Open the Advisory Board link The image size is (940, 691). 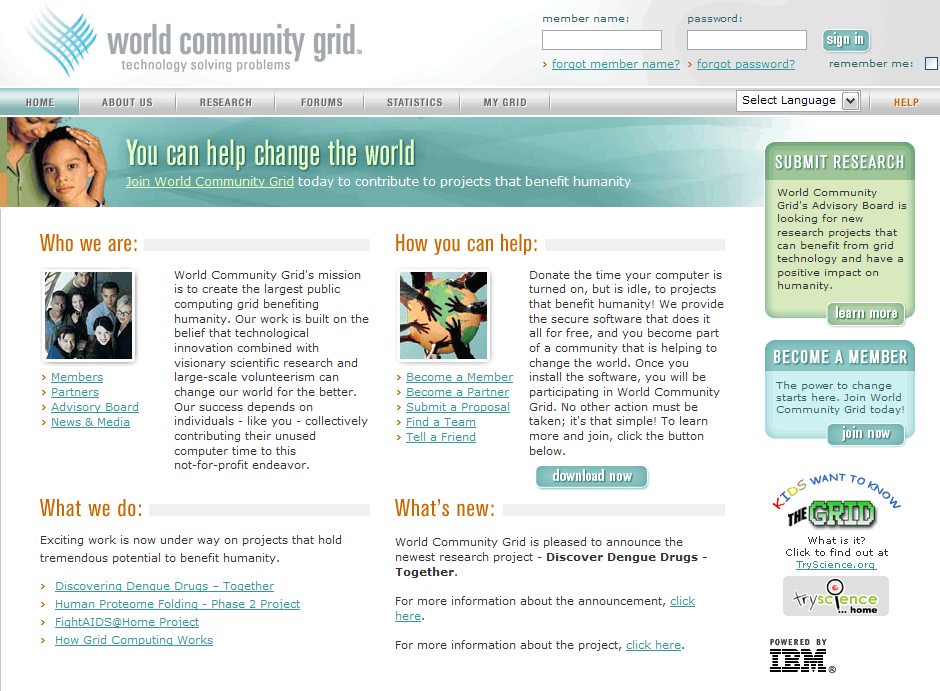95,407
